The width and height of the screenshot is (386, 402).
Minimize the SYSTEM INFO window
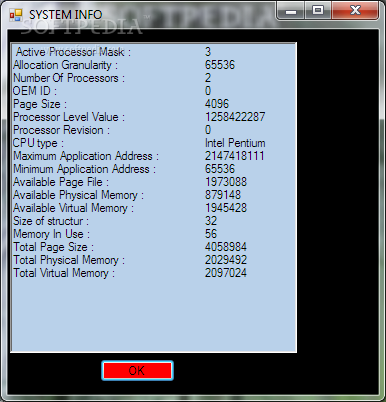tap(291, 11)
